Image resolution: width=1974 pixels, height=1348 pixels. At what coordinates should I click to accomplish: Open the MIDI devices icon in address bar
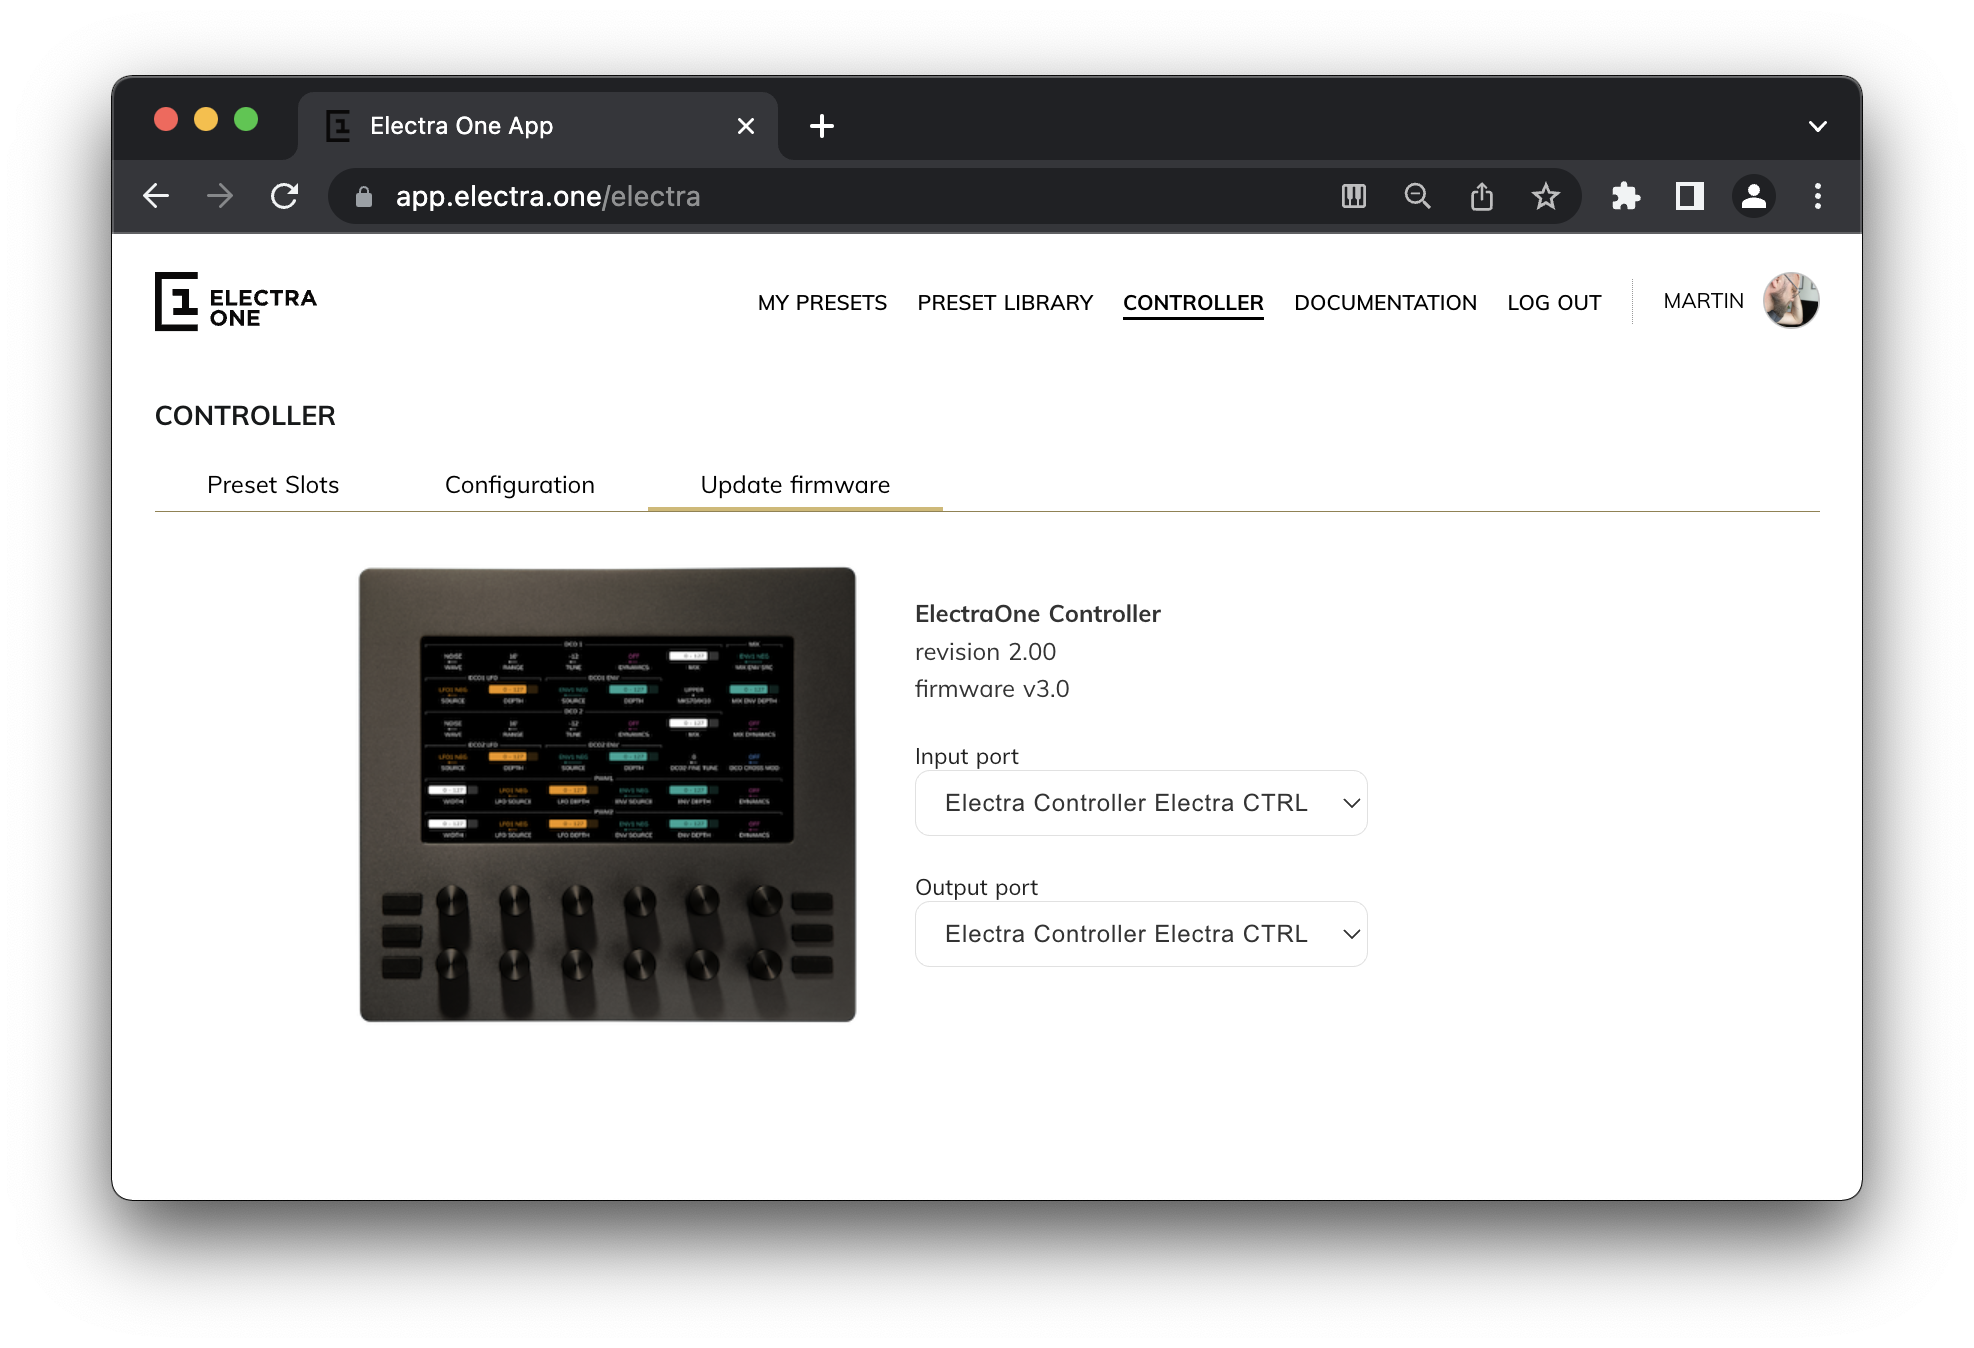coord(1353,196)
